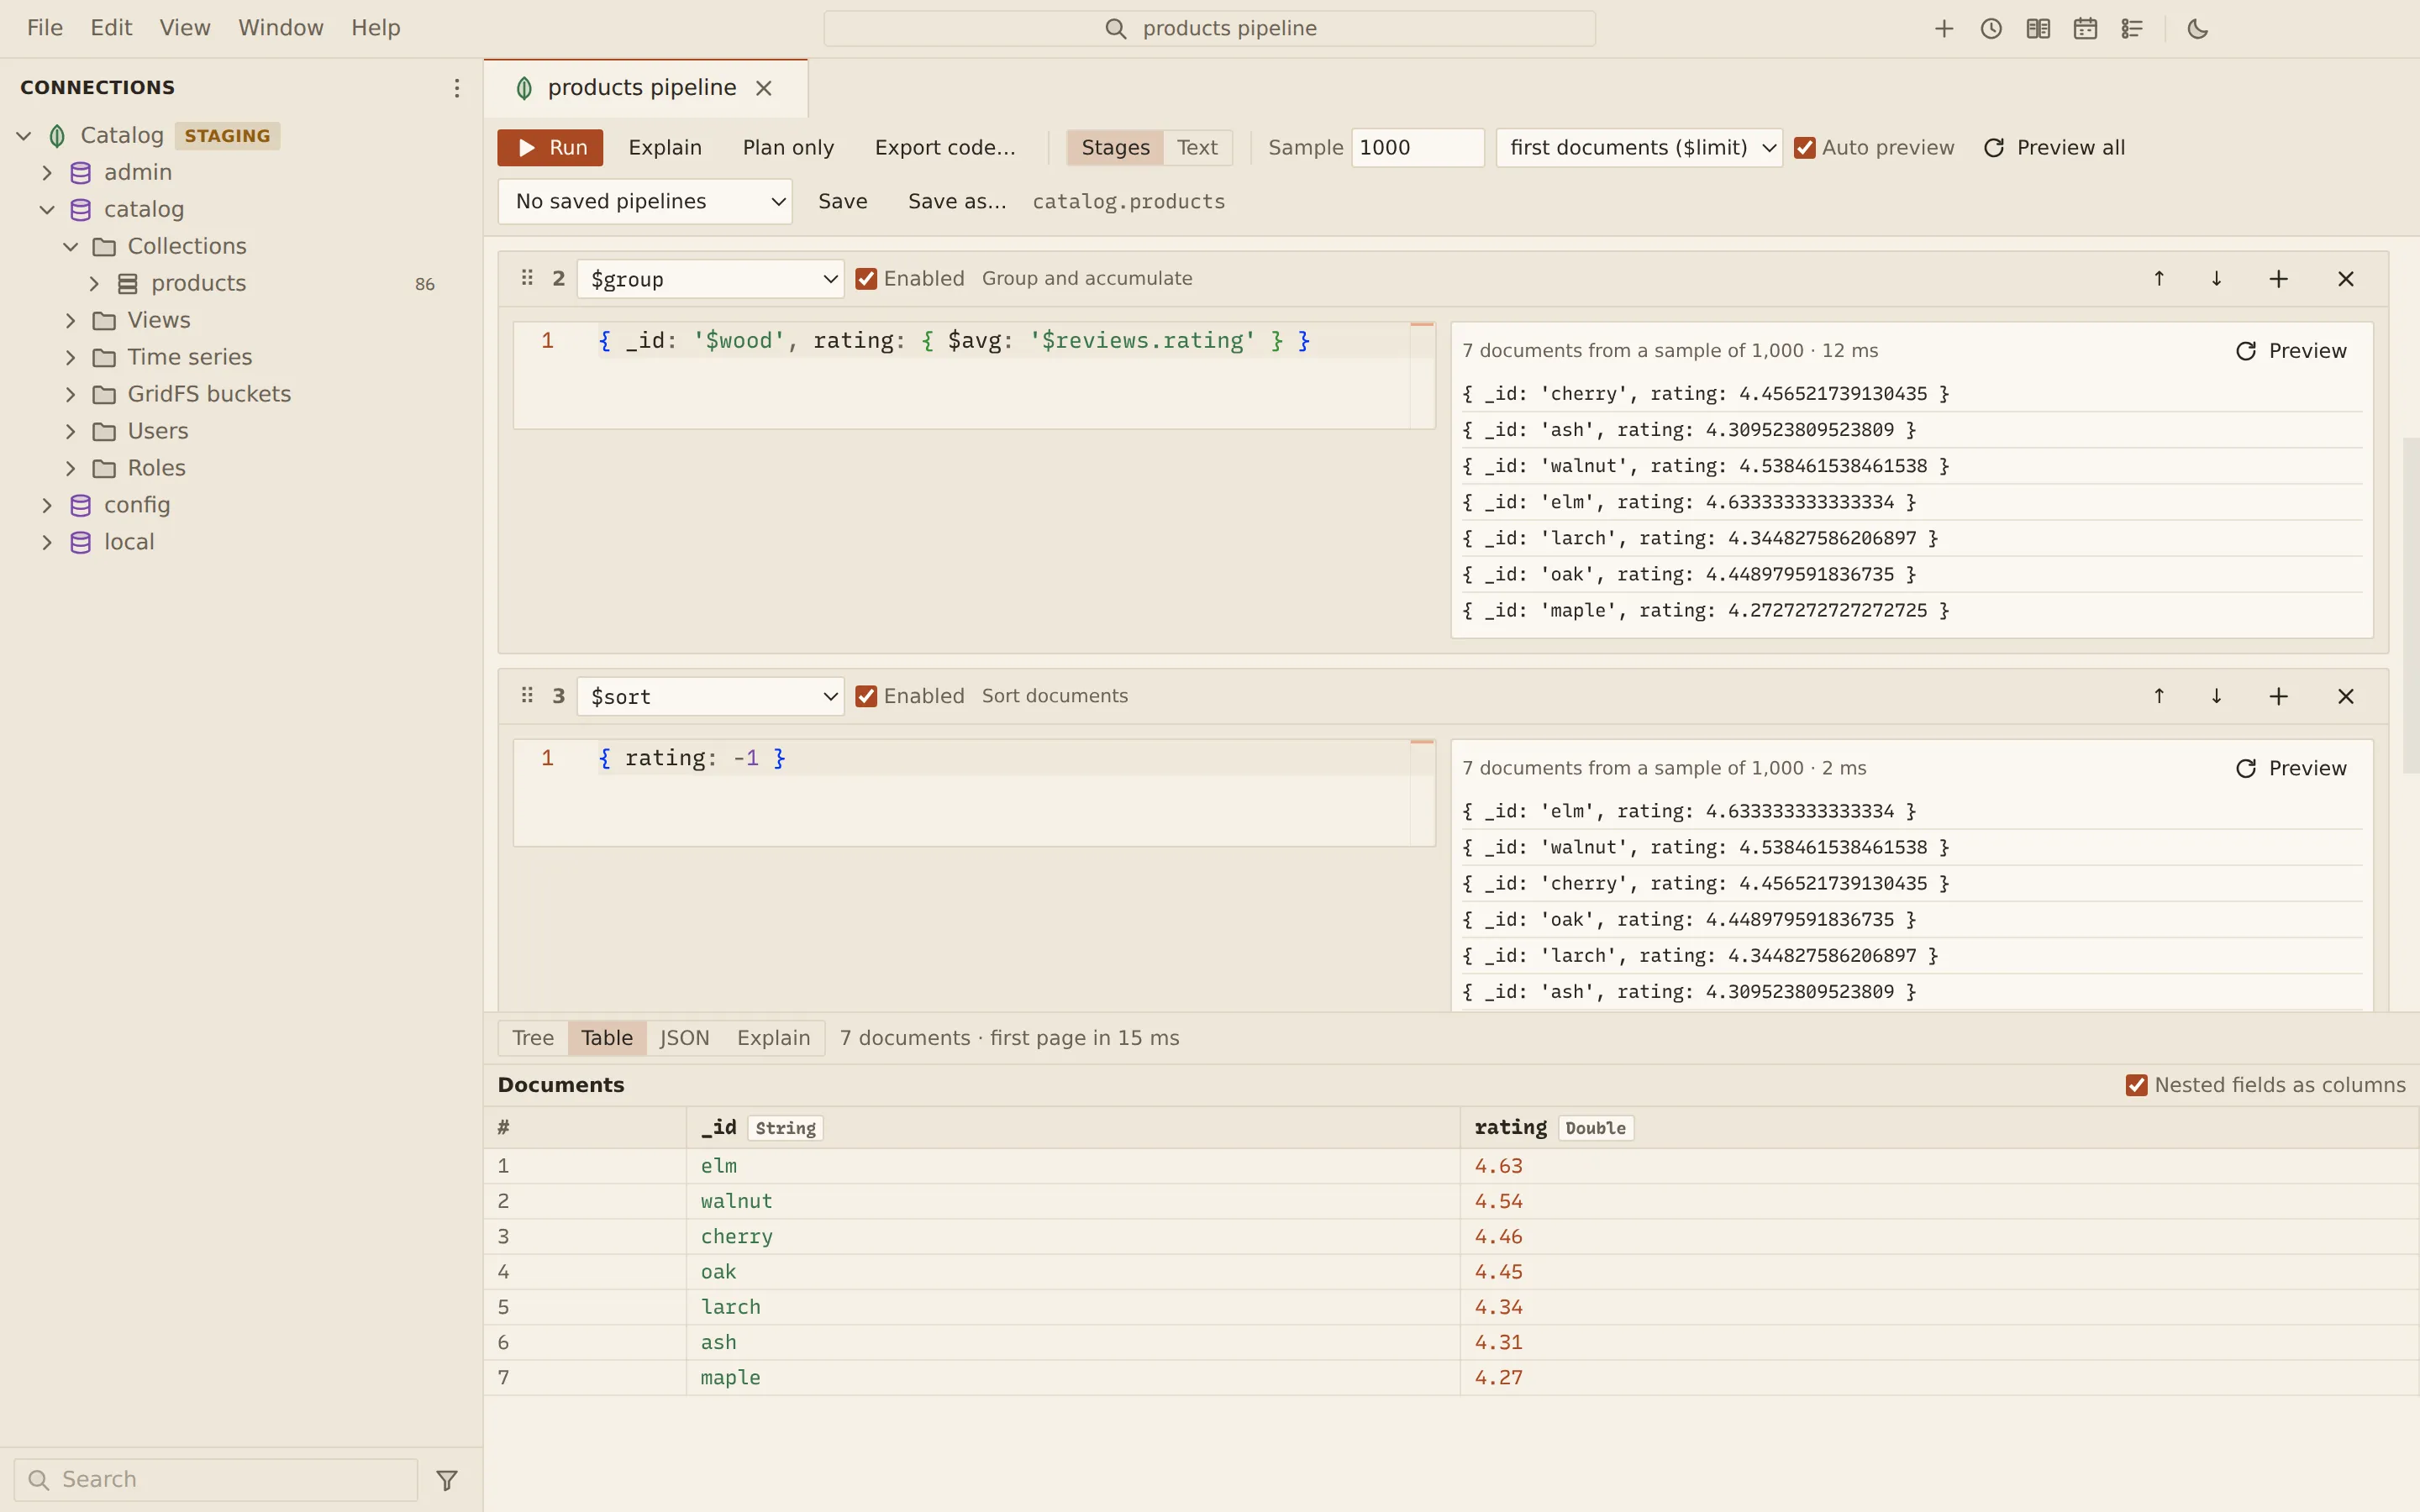Open the Connections panel three-dot menu

point(457,88)
